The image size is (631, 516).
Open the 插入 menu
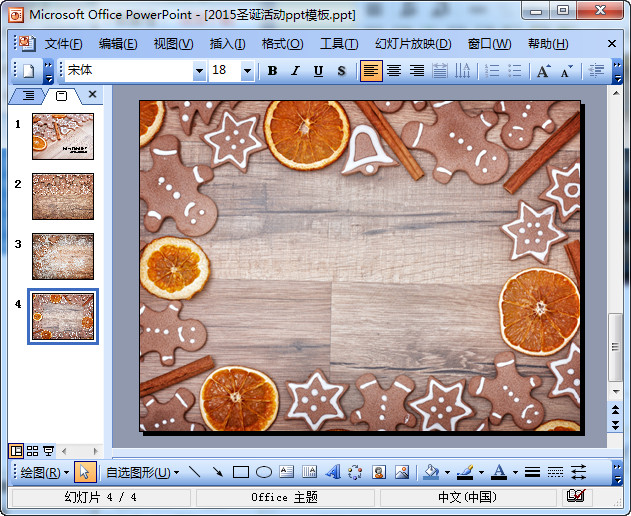point(227,44)
